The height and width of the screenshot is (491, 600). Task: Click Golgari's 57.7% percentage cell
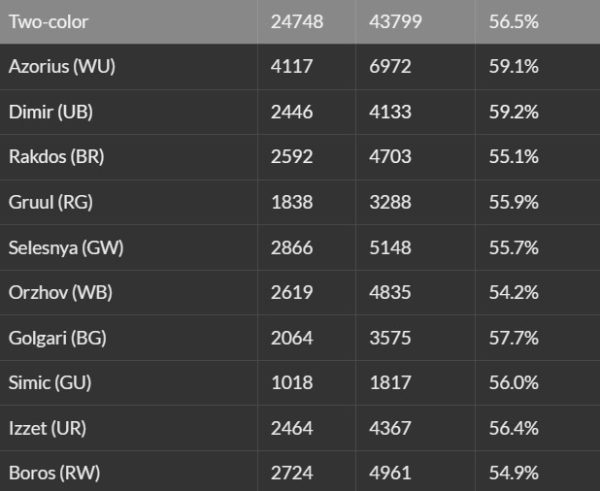[515, 338]
